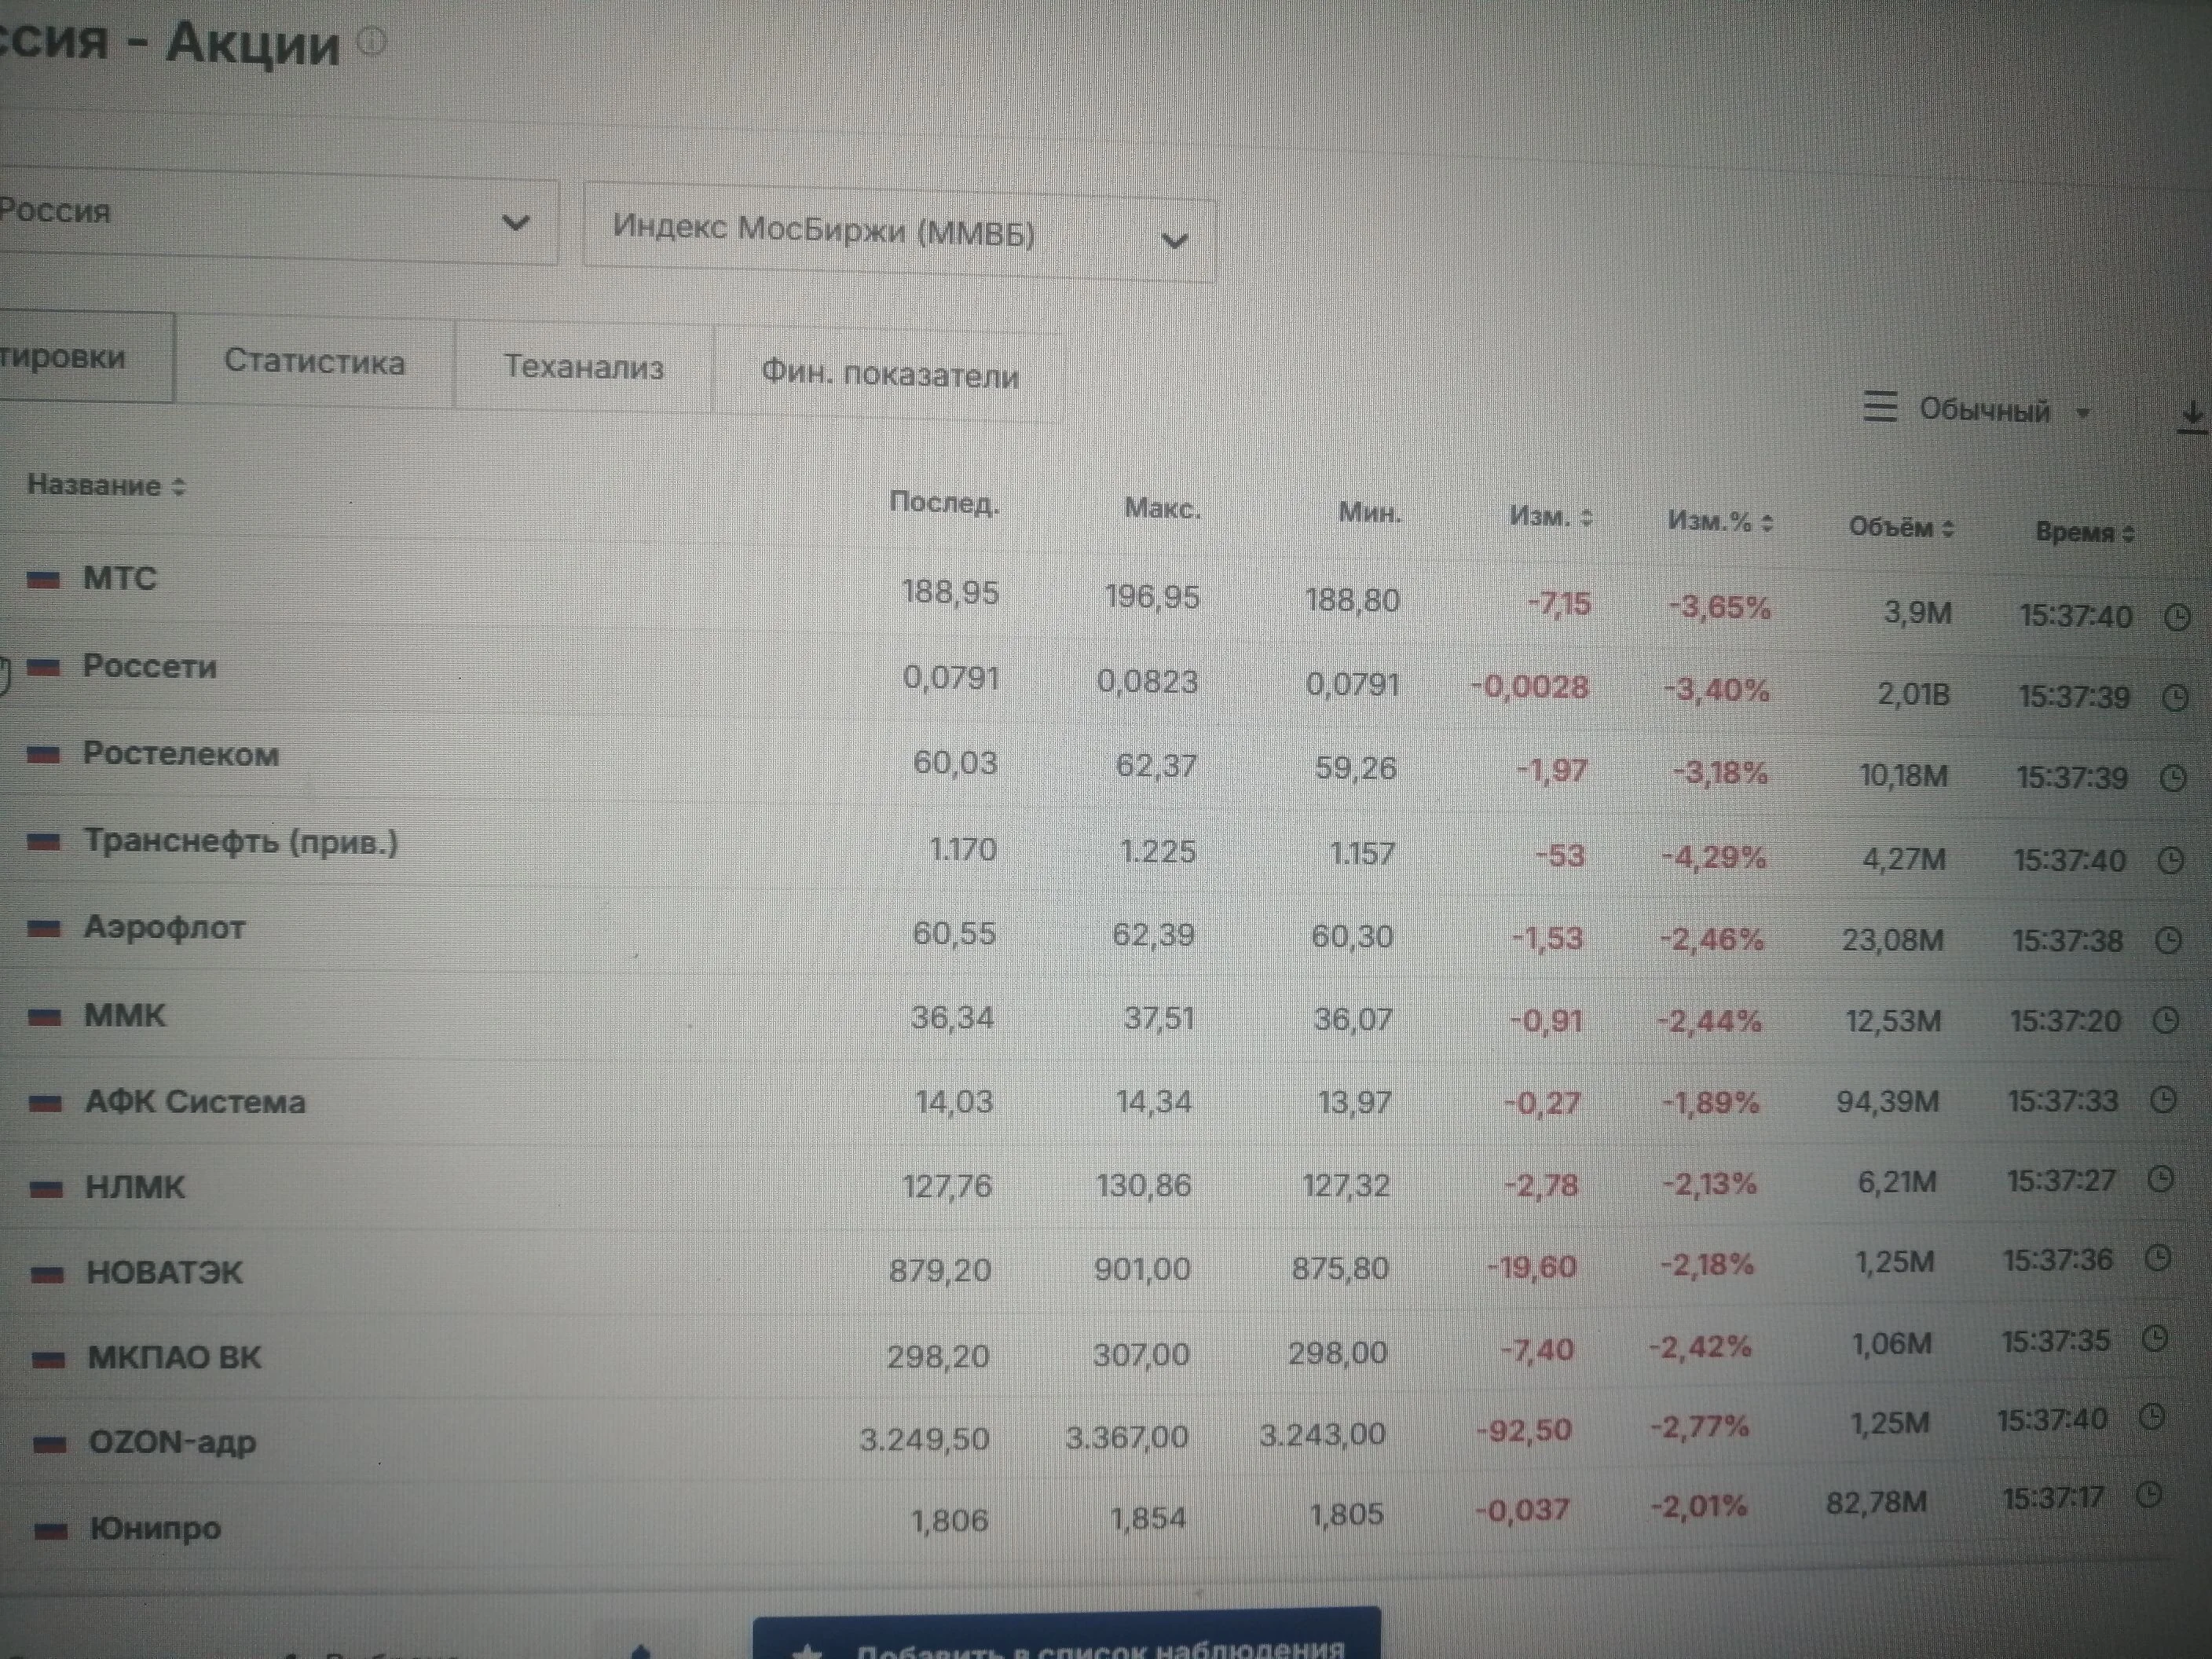Click the info icon next to Акции heading
Viewport: 2212px width, 1659px height.
[371, 42]
